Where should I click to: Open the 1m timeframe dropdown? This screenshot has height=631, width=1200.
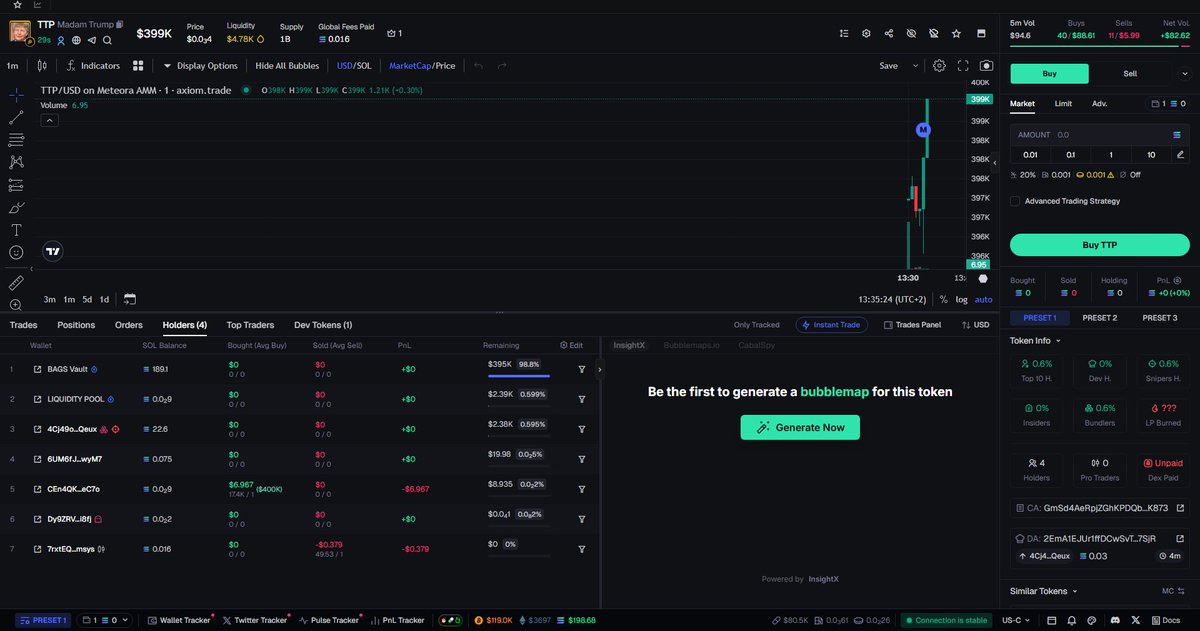pyautogui.click(x=13, y=66)
